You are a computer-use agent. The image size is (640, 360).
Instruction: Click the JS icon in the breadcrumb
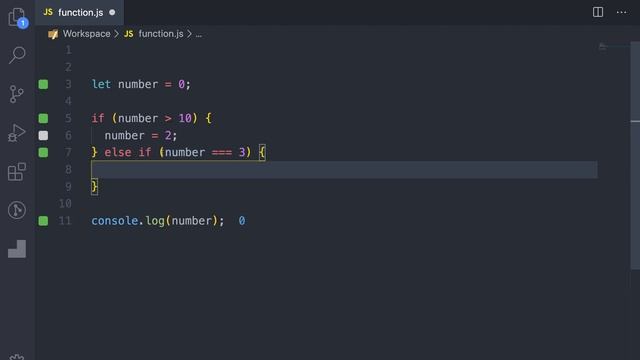(x=129, y=34)
